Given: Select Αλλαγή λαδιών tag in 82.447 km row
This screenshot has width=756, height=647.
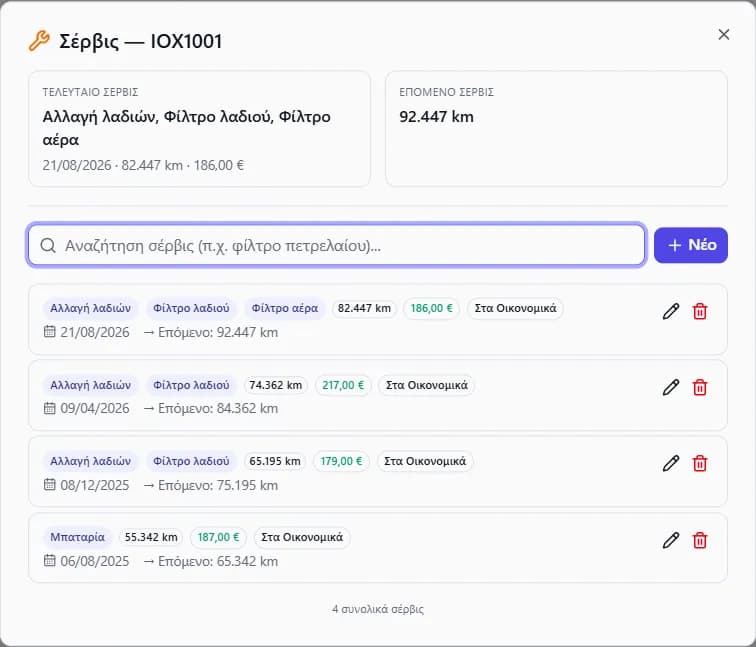Looking at the screenshot, I should click(91, 309).
